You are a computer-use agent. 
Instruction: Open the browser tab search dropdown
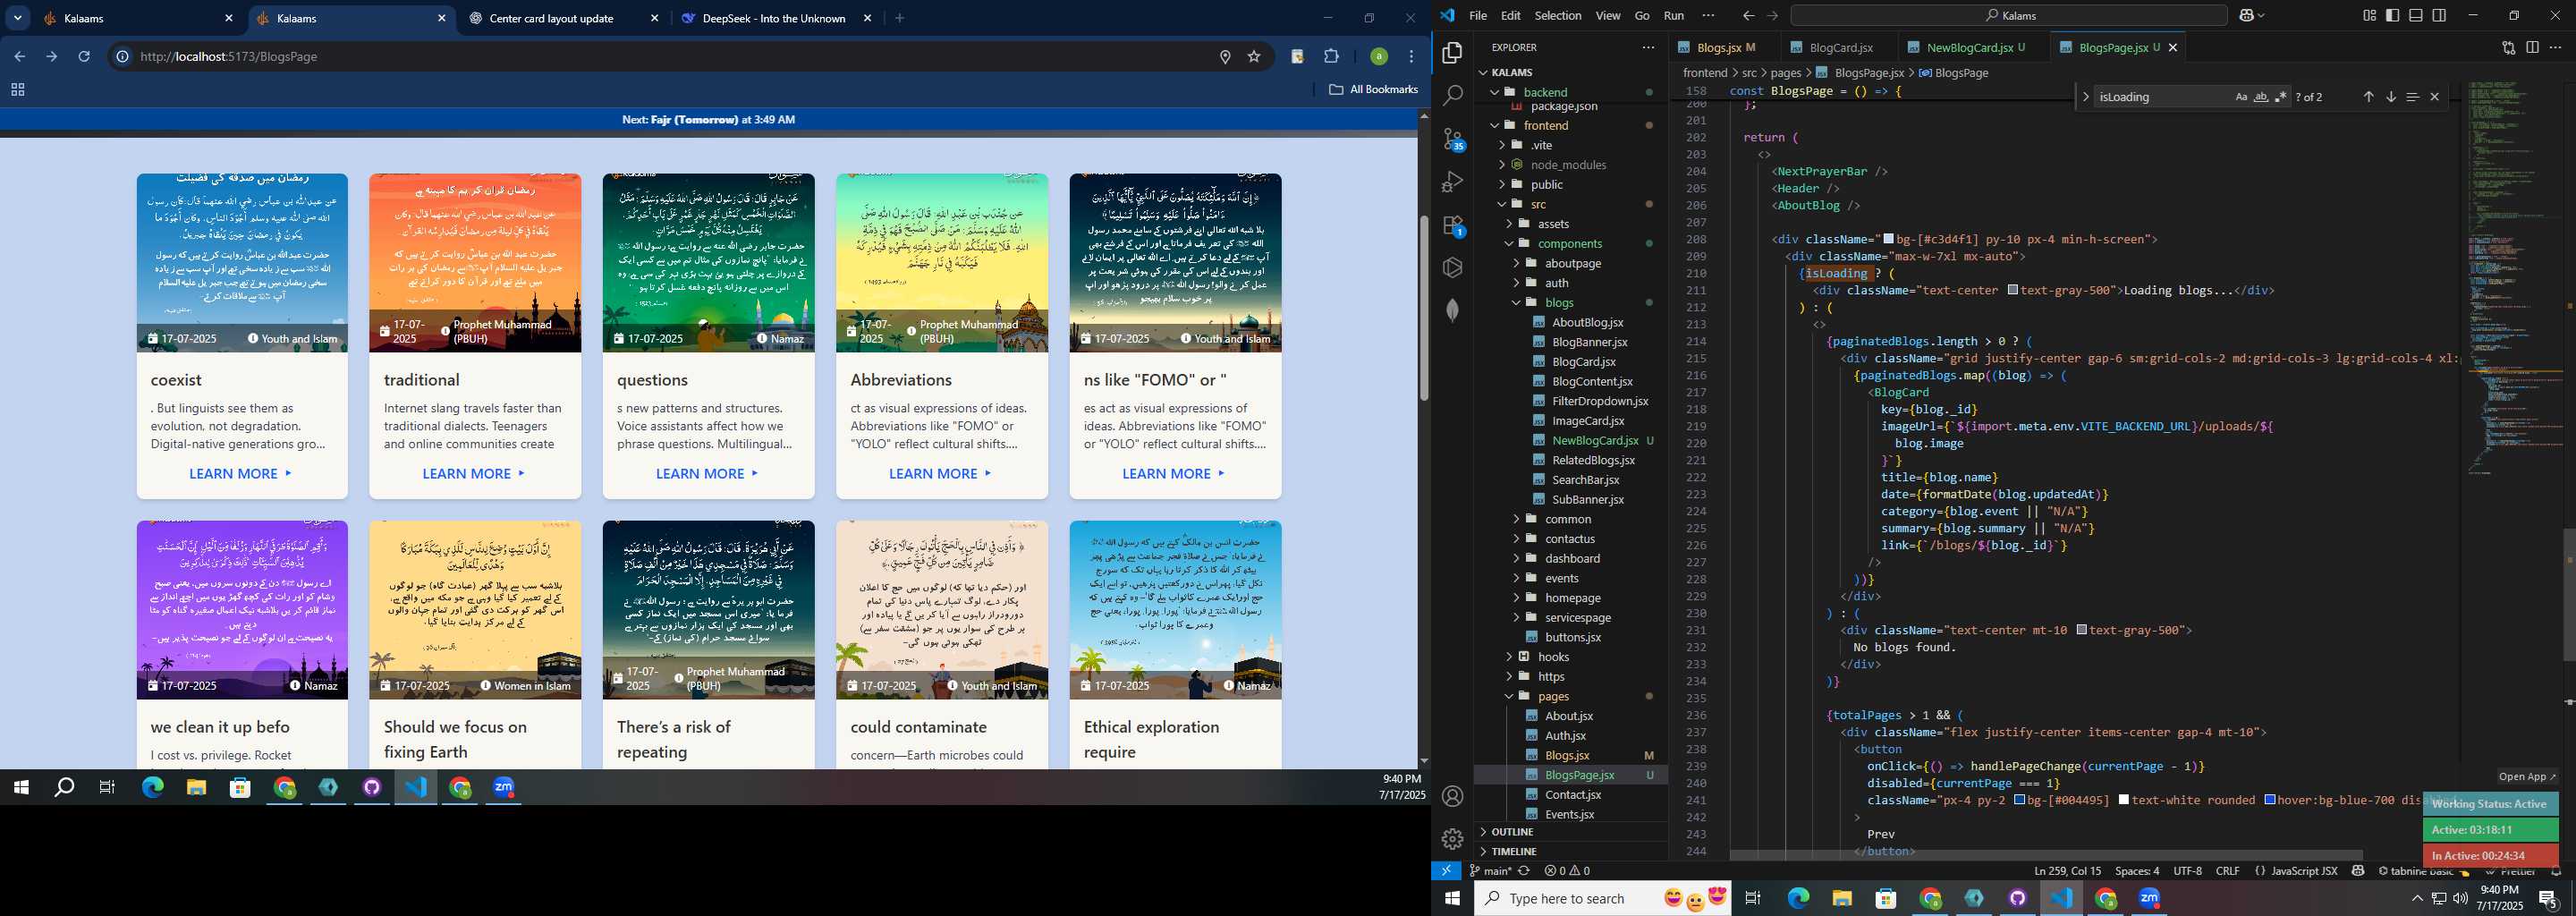pos(18,18)
